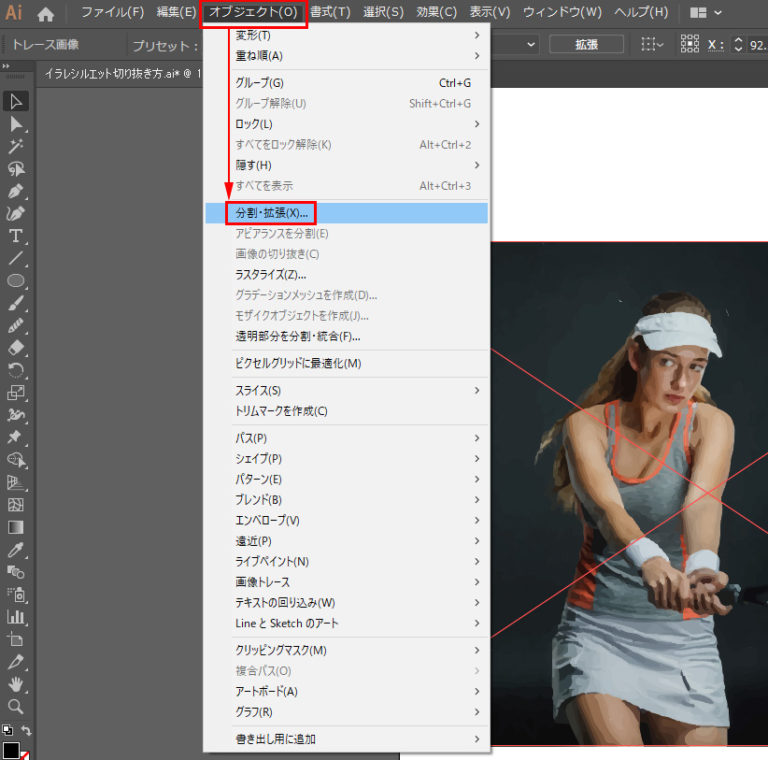Image resolution: width=768 pixels, height=760 pixels.
Task: Select the Selection tool arrow
Action: (x=16, y=101)
